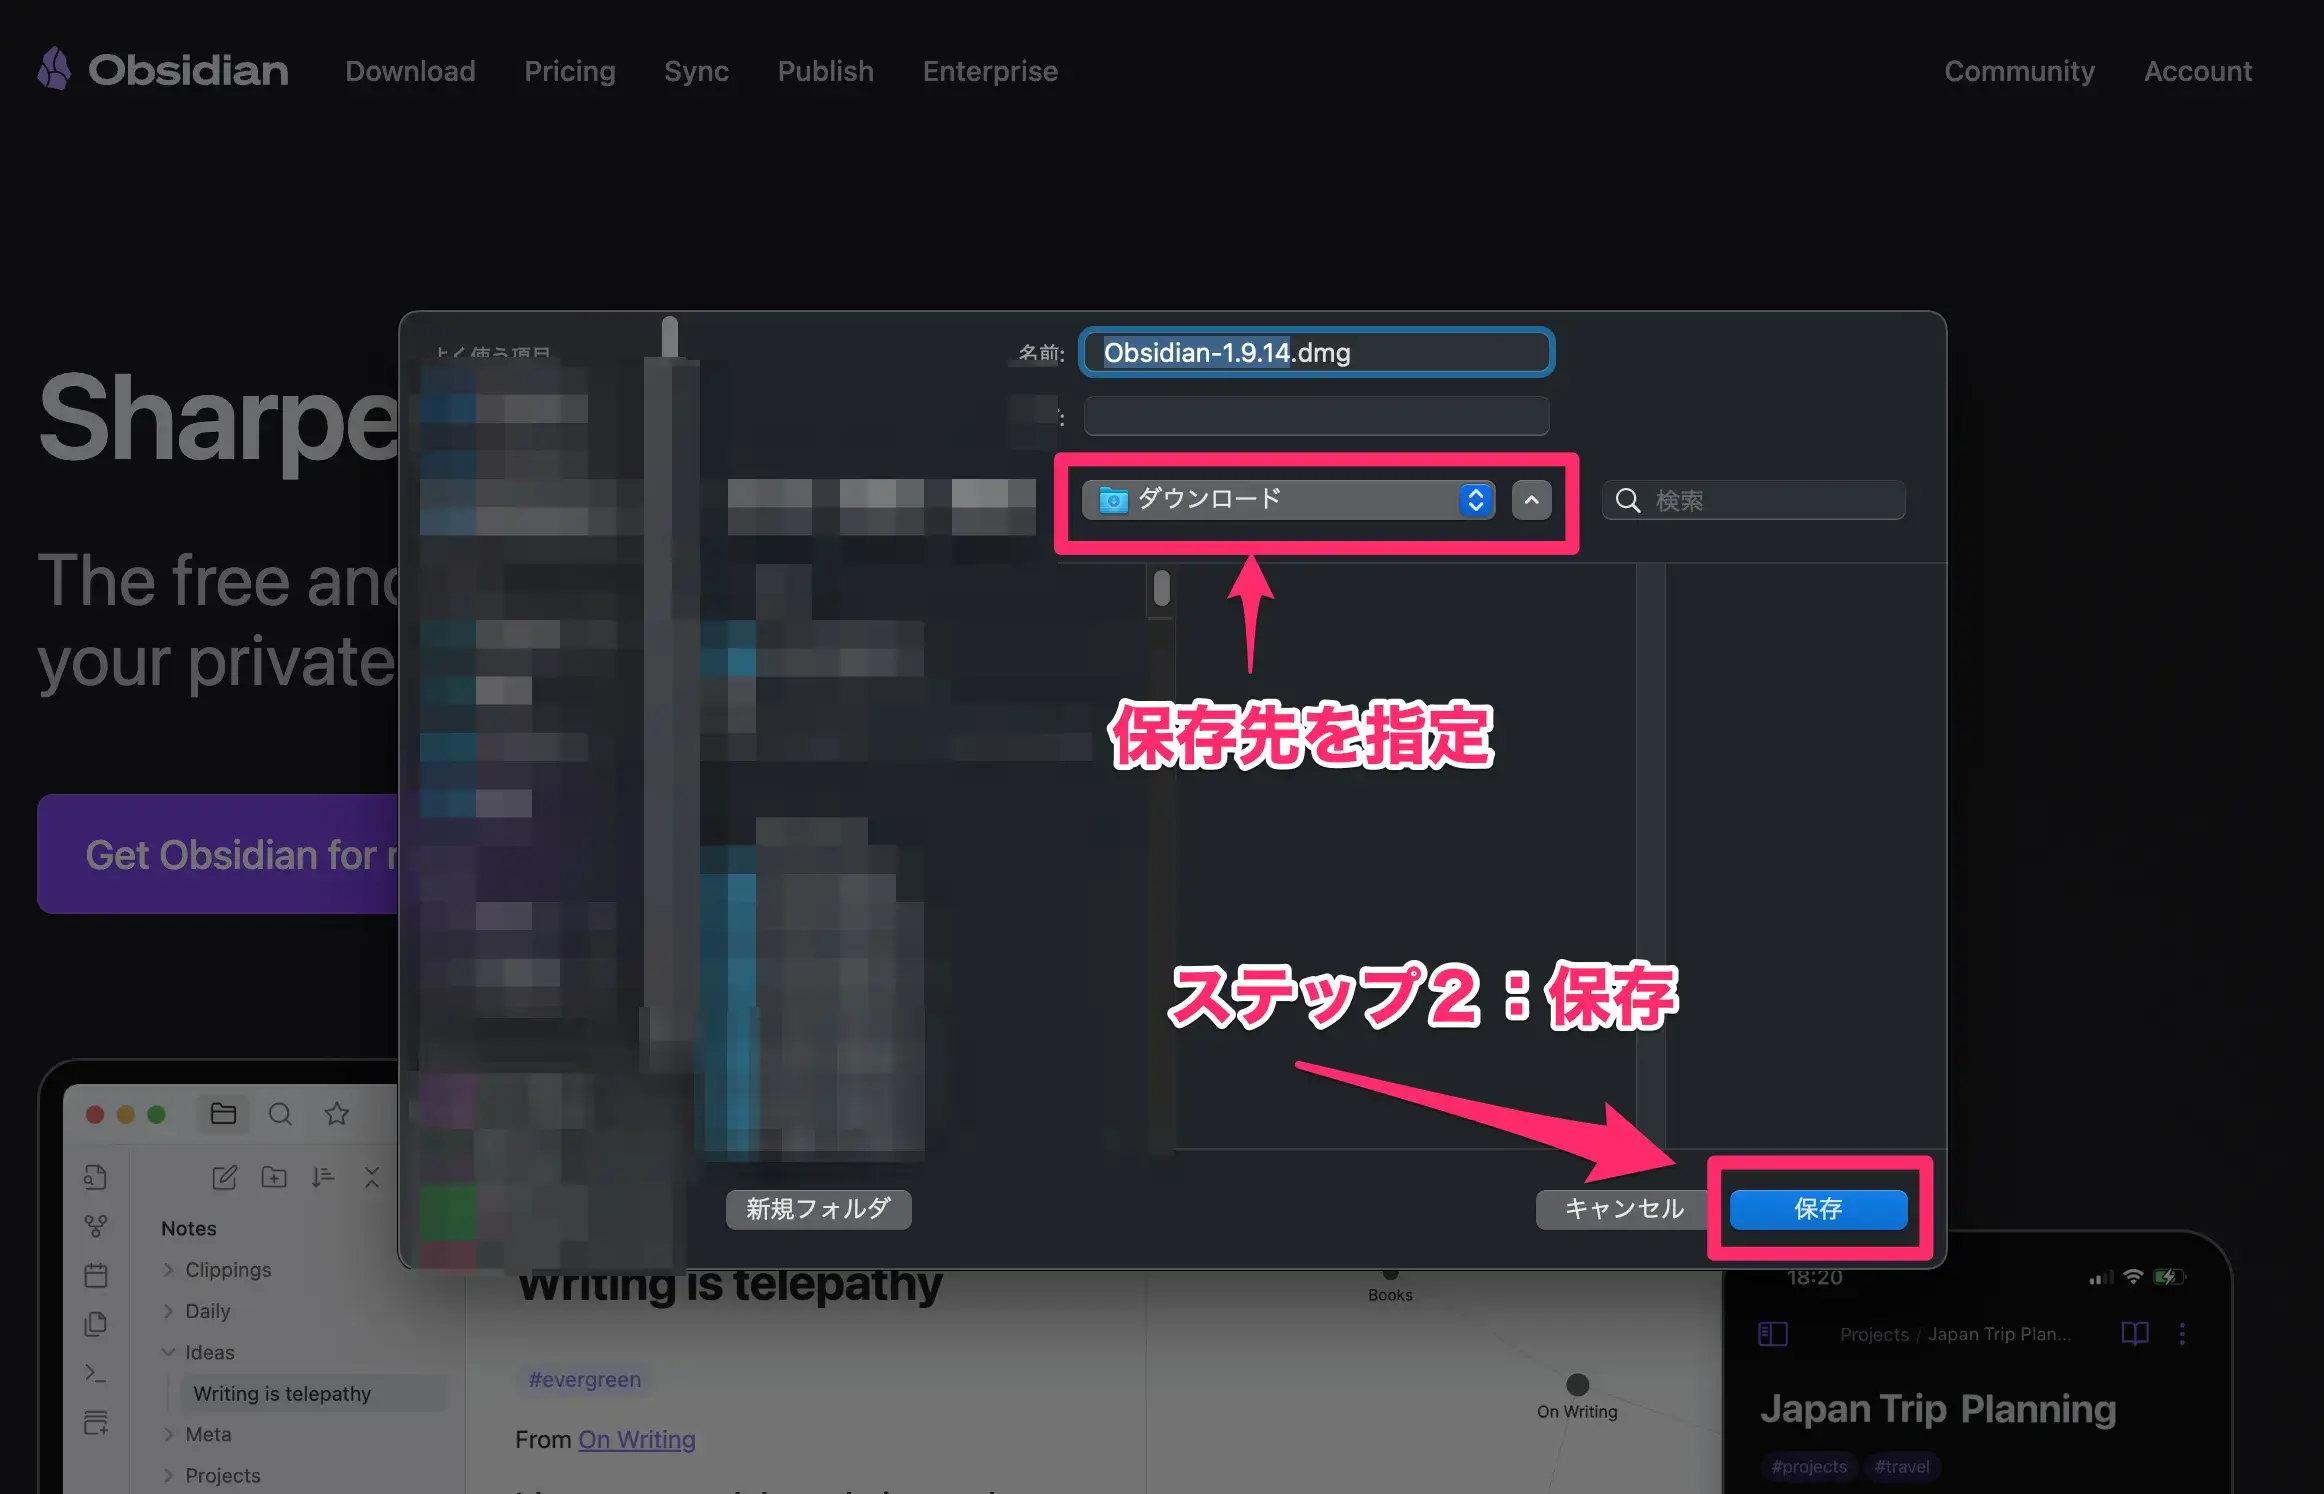This screenshot has width=2324, height=1494.
Task: Open the file explorer folder icon in app preview
Action: click(x=223, y=1114)
